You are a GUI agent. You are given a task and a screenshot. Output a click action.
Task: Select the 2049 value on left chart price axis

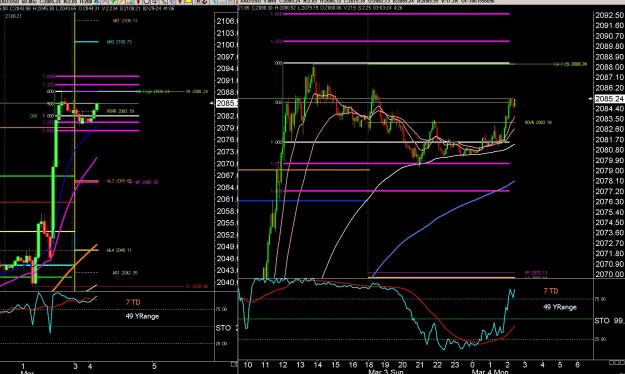pyautogui.click(x=227, y=246)
